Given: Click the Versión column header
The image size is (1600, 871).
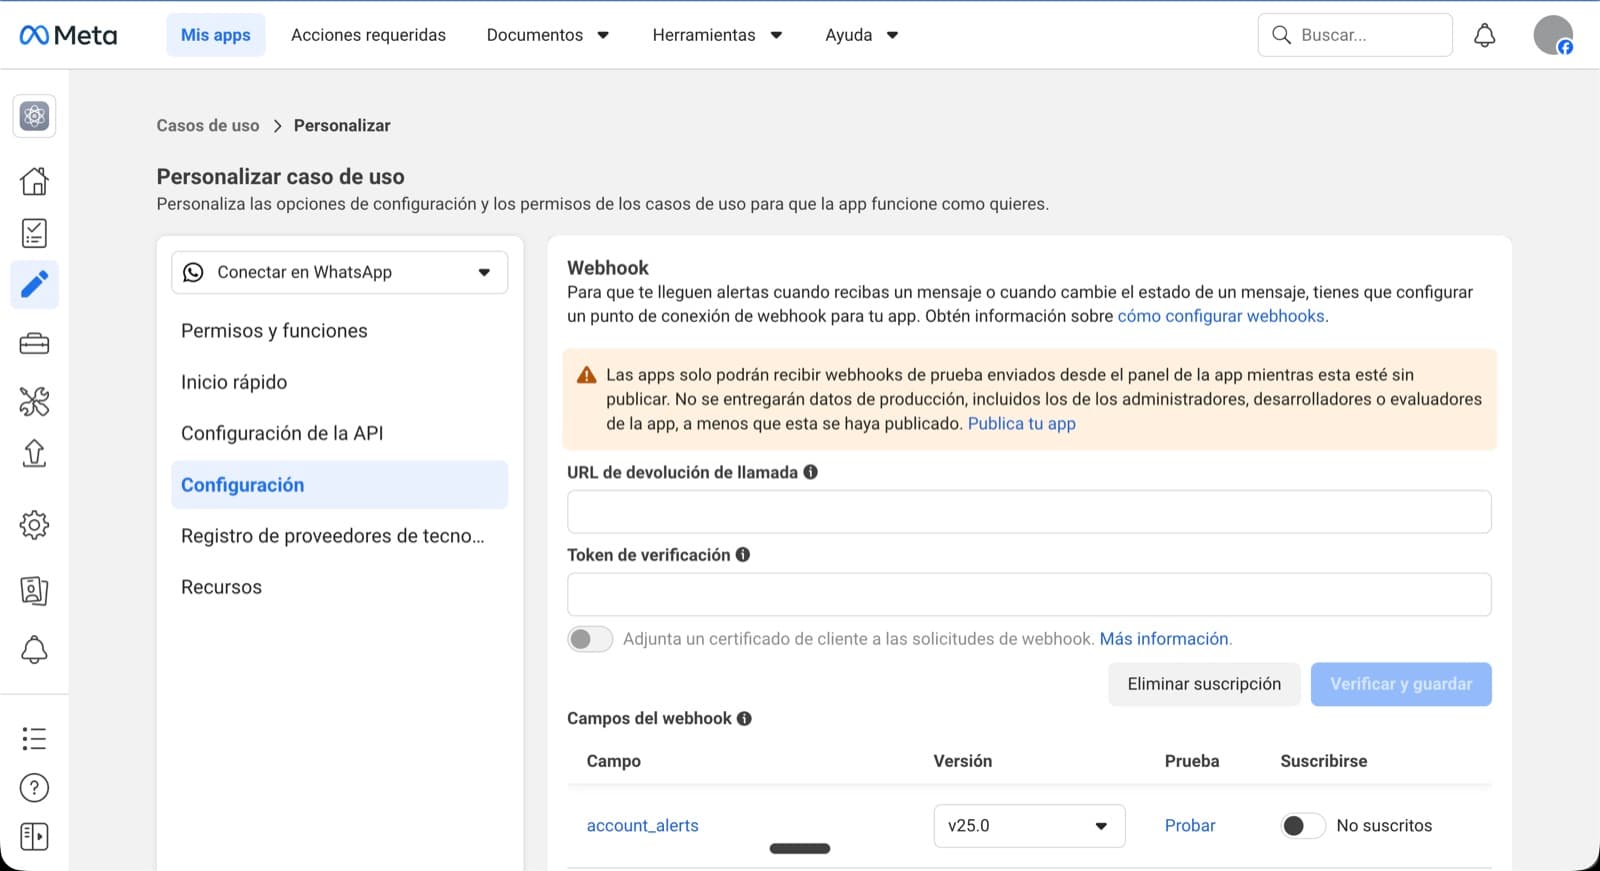Looking at the screenshot, I should coord(963,761).
